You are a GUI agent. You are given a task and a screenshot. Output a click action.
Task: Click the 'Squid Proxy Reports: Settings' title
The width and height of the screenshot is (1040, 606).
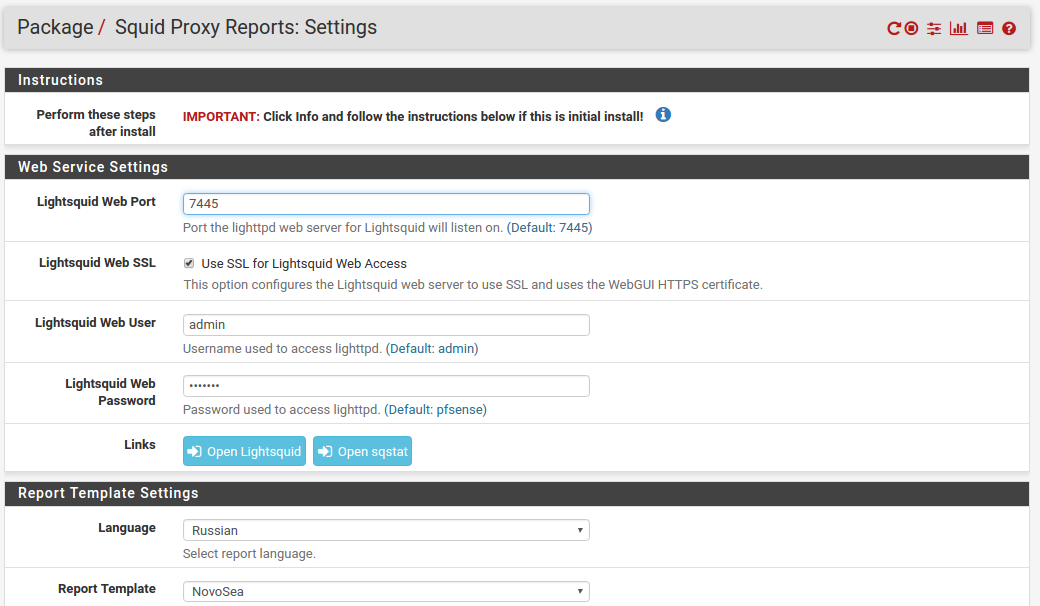tap(246, 27)
